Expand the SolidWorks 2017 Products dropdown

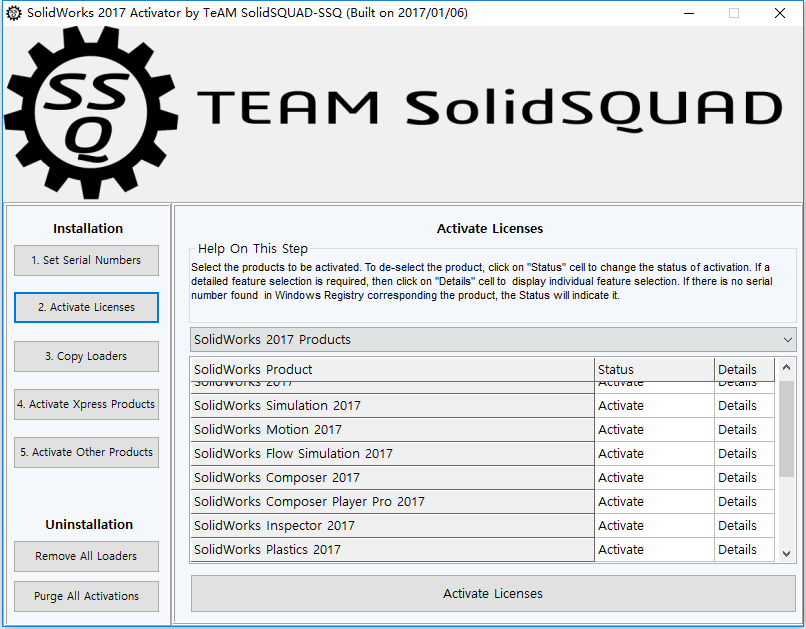[493, 340]
